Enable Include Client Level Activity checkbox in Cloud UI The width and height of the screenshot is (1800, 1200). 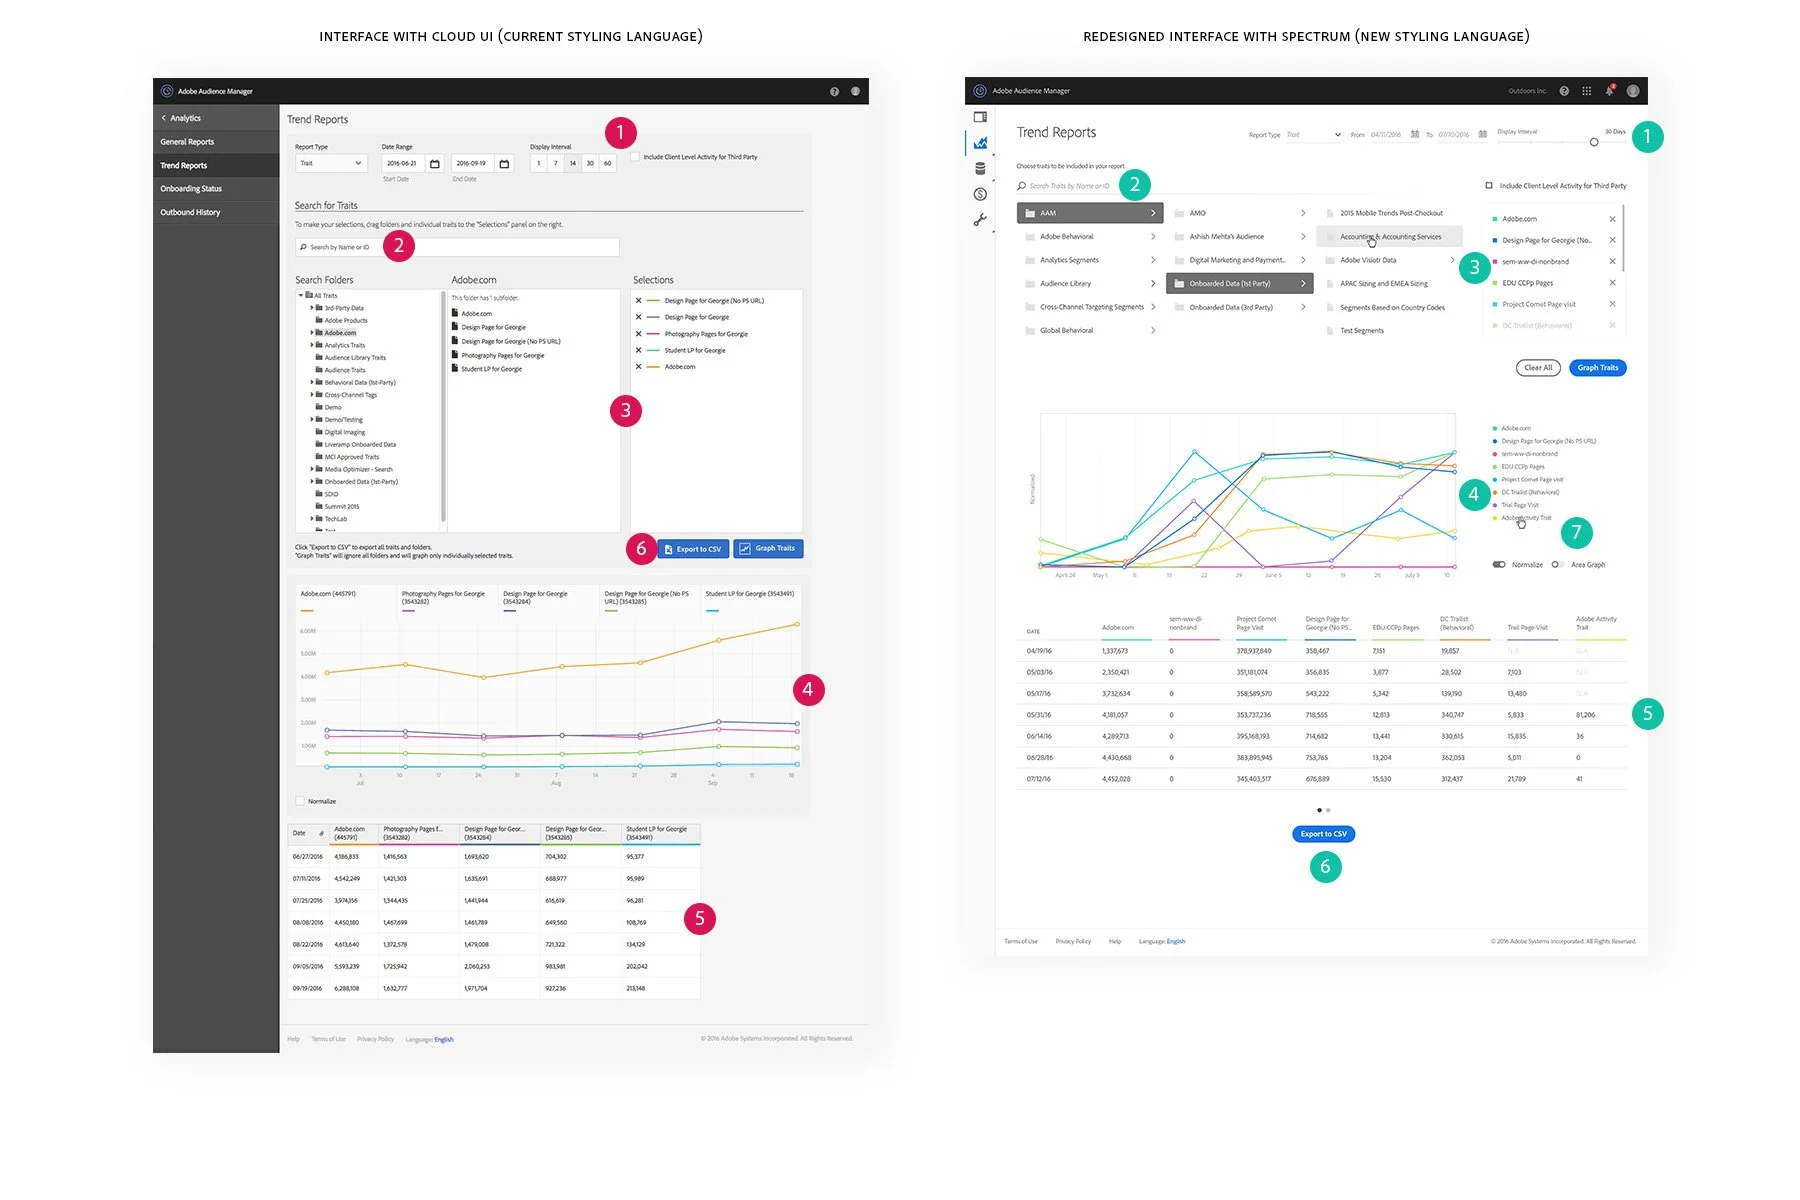pyautogui.click(x=635, y=157)
